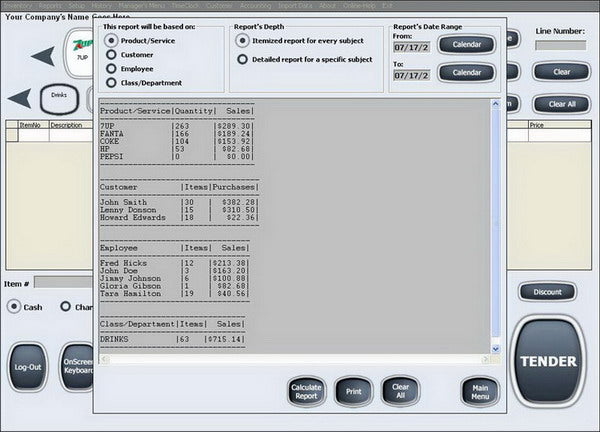Screen dimensions: 600x432
Task: Click the DRINKS department row
Action: pyautogui.click(x=172, y=339)
